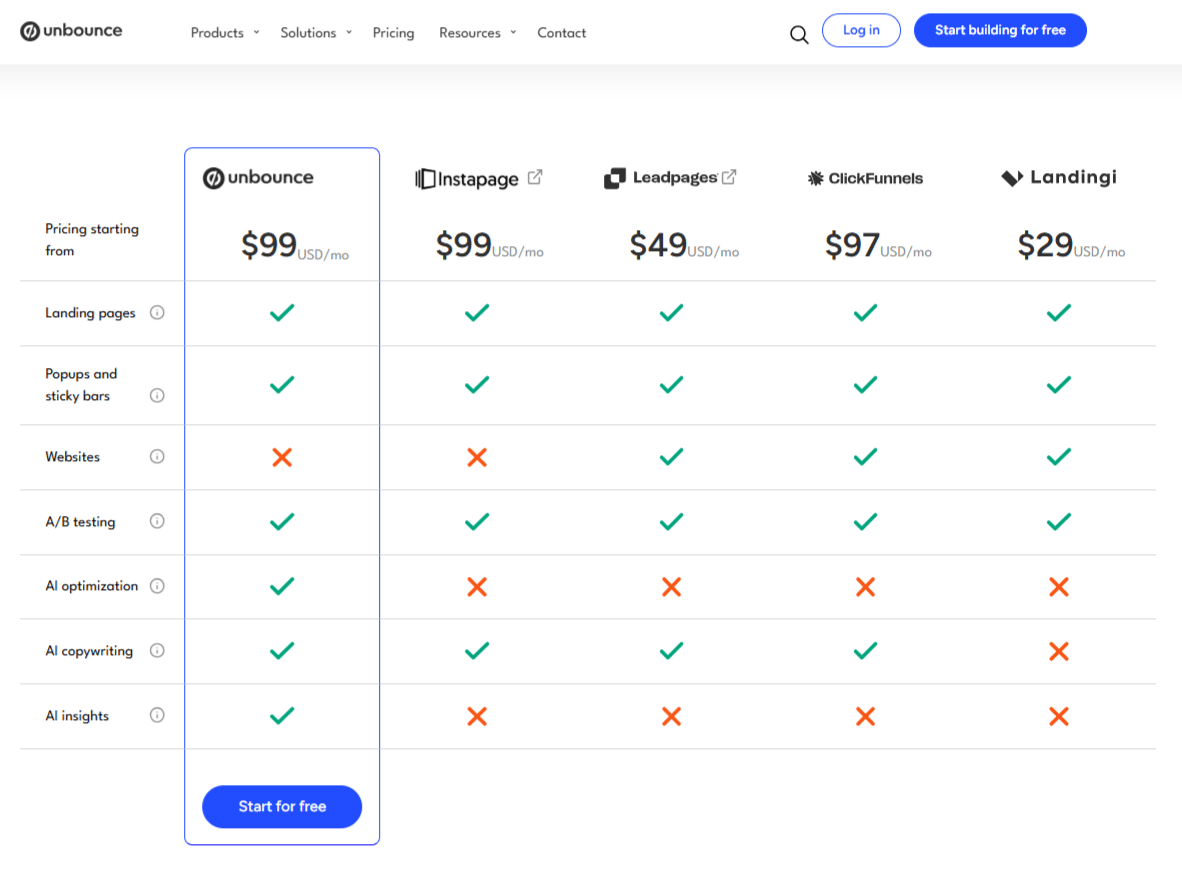Click the red X for Unbounce Websites
The height and width of the screenshot is (894, 1182).
tap(281, 457)
